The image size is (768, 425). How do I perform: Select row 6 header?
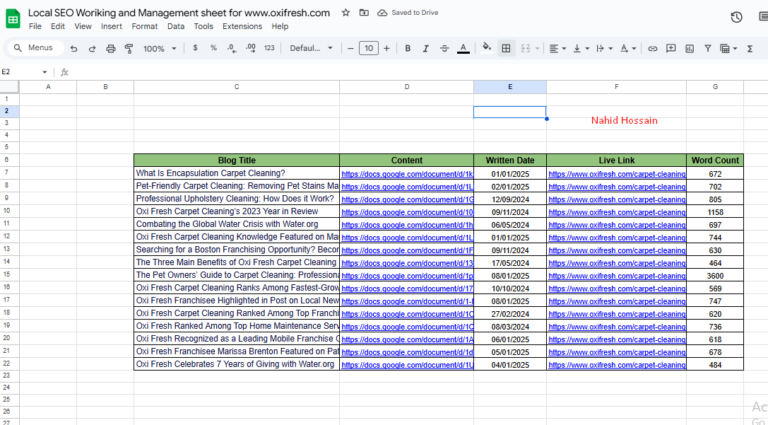pyautogui.click(x=7, y=160)
